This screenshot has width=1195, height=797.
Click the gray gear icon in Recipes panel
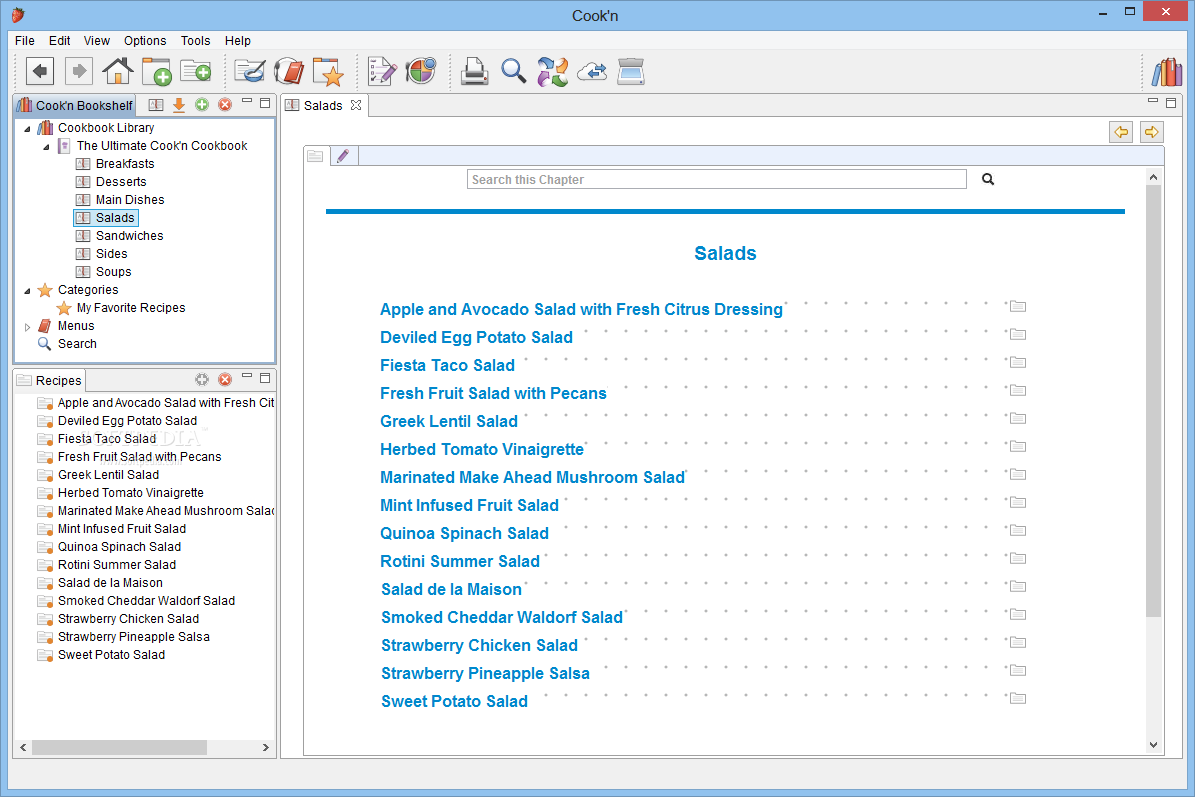[202, 379]
